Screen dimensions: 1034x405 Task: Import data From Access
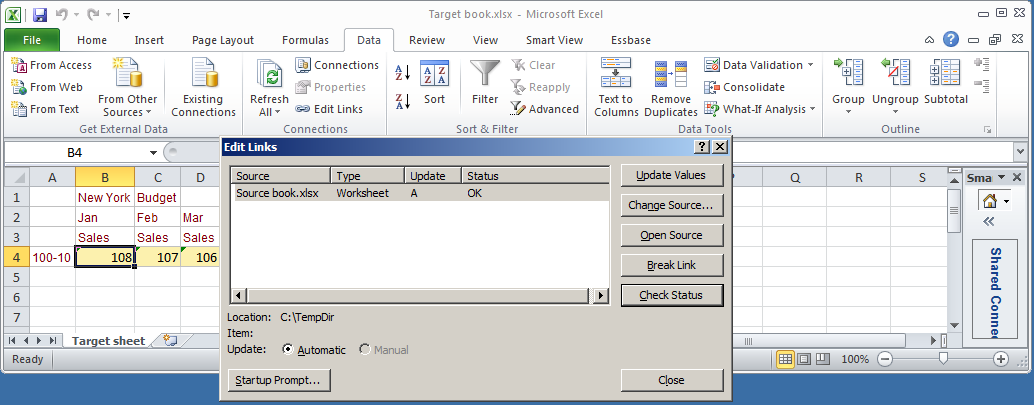51,65
